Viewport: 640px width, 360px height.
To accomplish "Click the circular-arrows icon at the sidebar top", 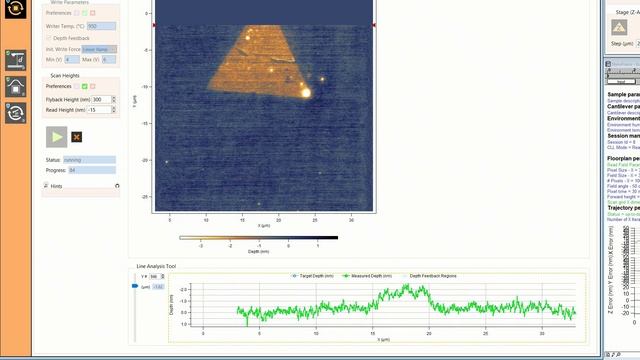I will pos(16,8).
